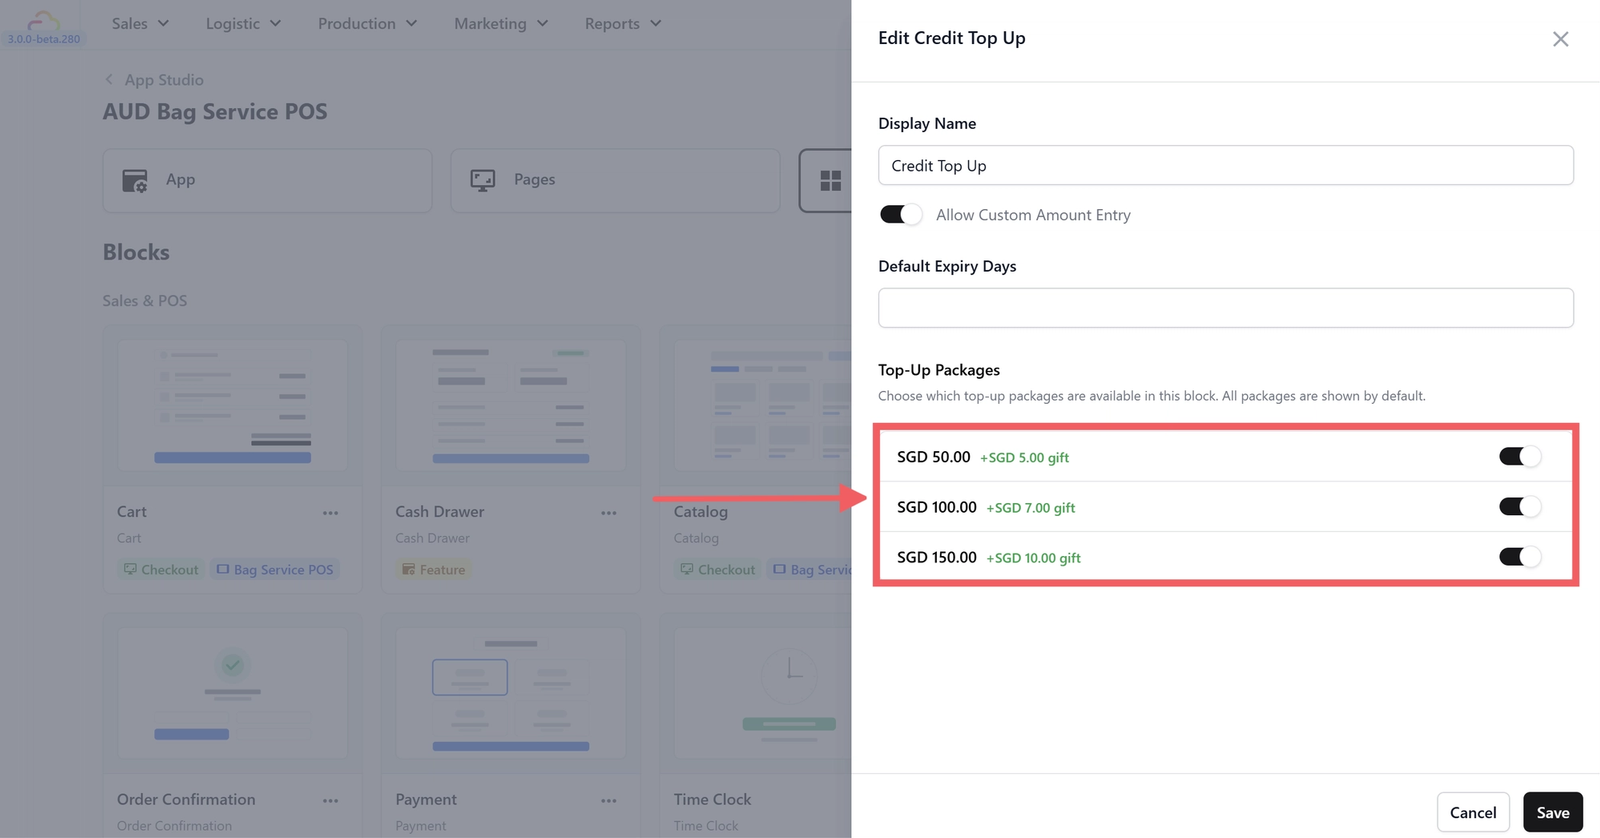Open the Cash Drawer block ellipsis menu
The image size is (1600, 838).
(x=609, y=513)
